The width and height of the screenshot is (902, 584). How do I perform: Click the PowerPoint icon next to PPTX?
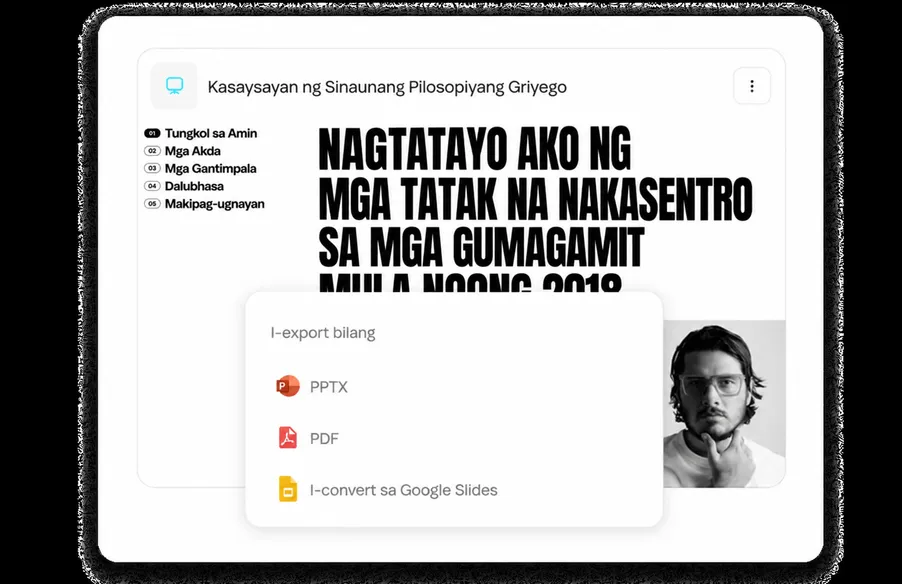(x=288, y=386)
